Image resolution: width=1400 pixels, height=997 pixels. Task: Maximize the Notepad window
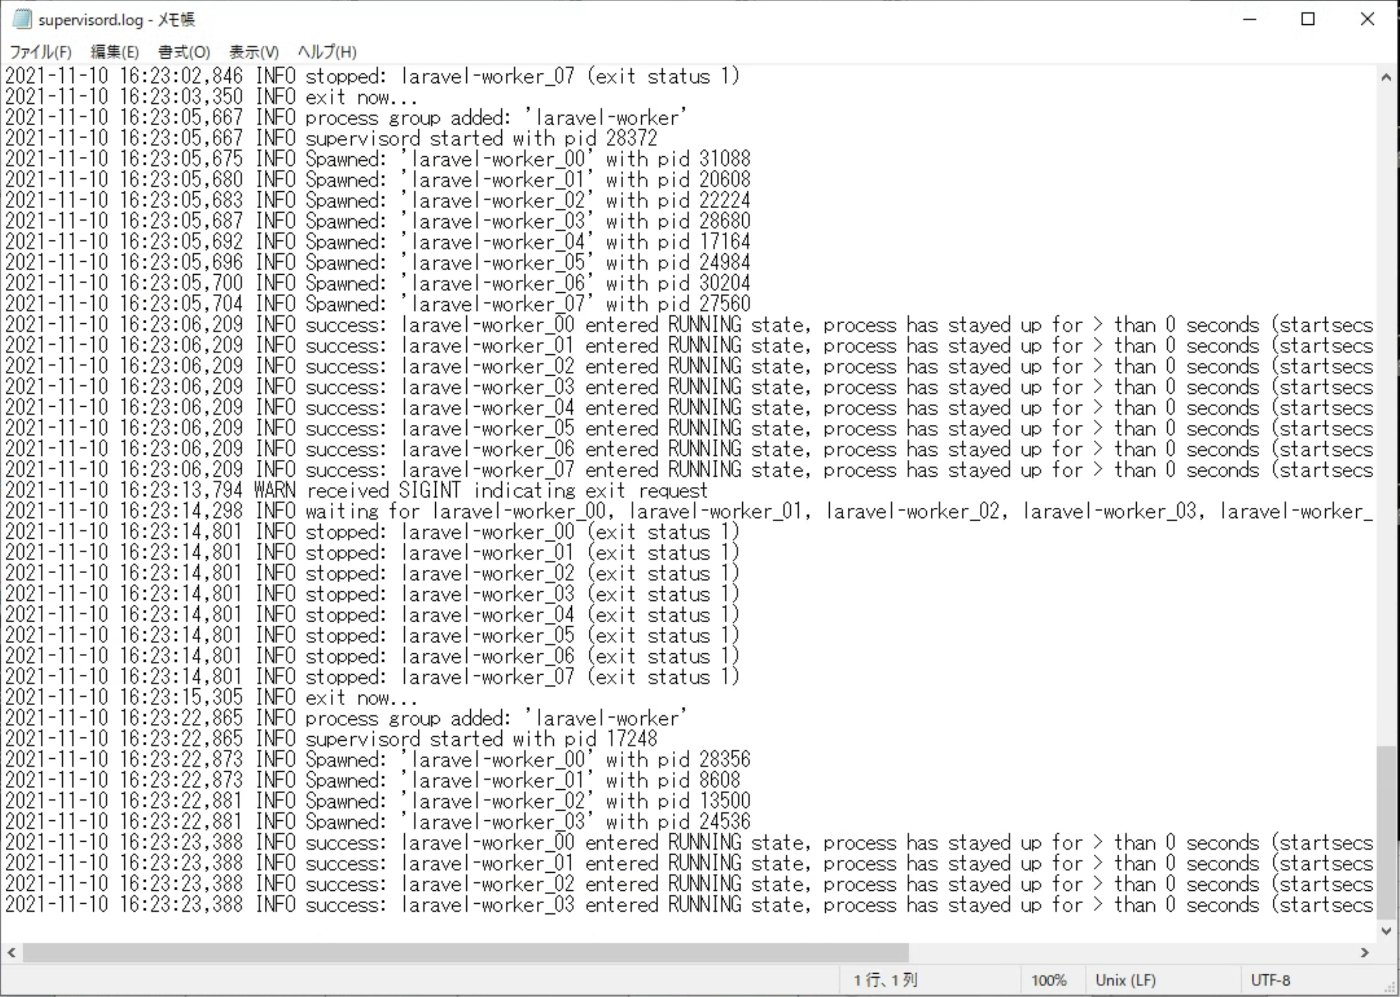point(1308,19)
